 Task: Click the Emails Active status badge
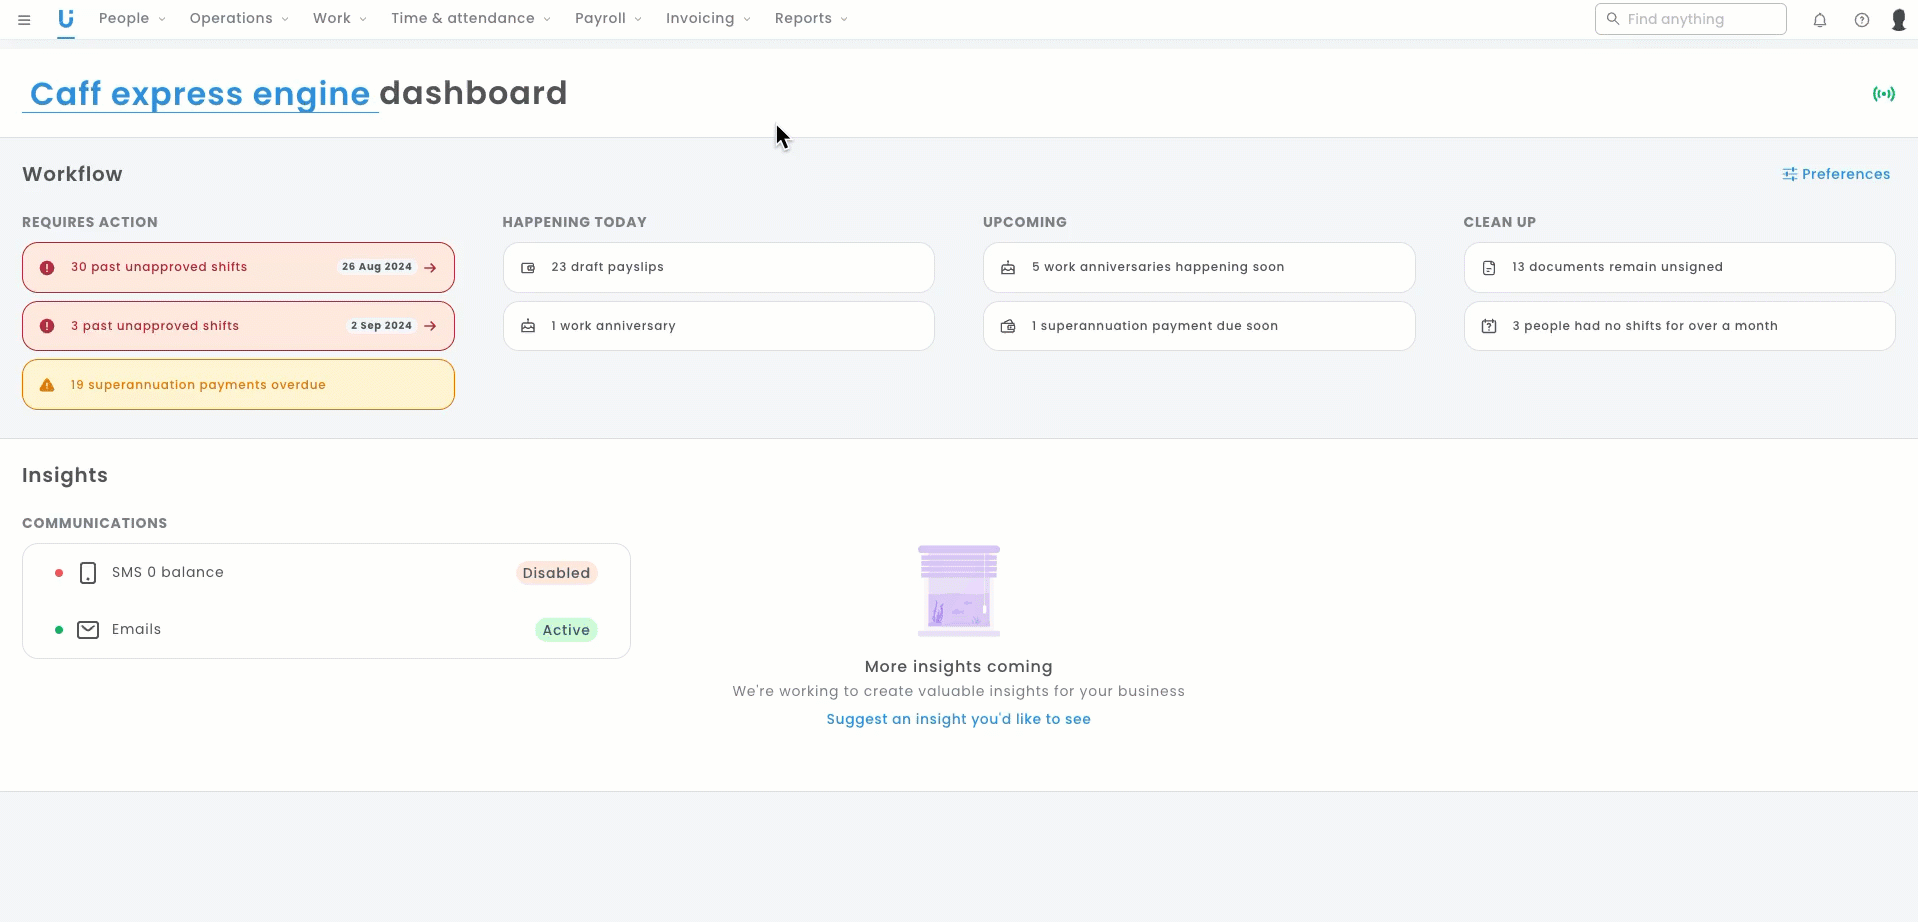click(566, 630)
